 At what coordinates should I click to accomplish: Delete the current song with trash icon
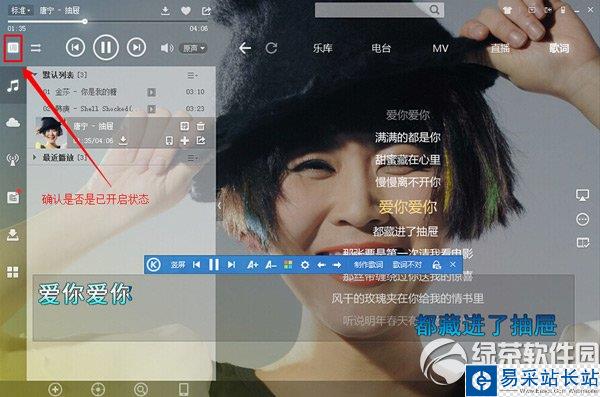[201, 126]
